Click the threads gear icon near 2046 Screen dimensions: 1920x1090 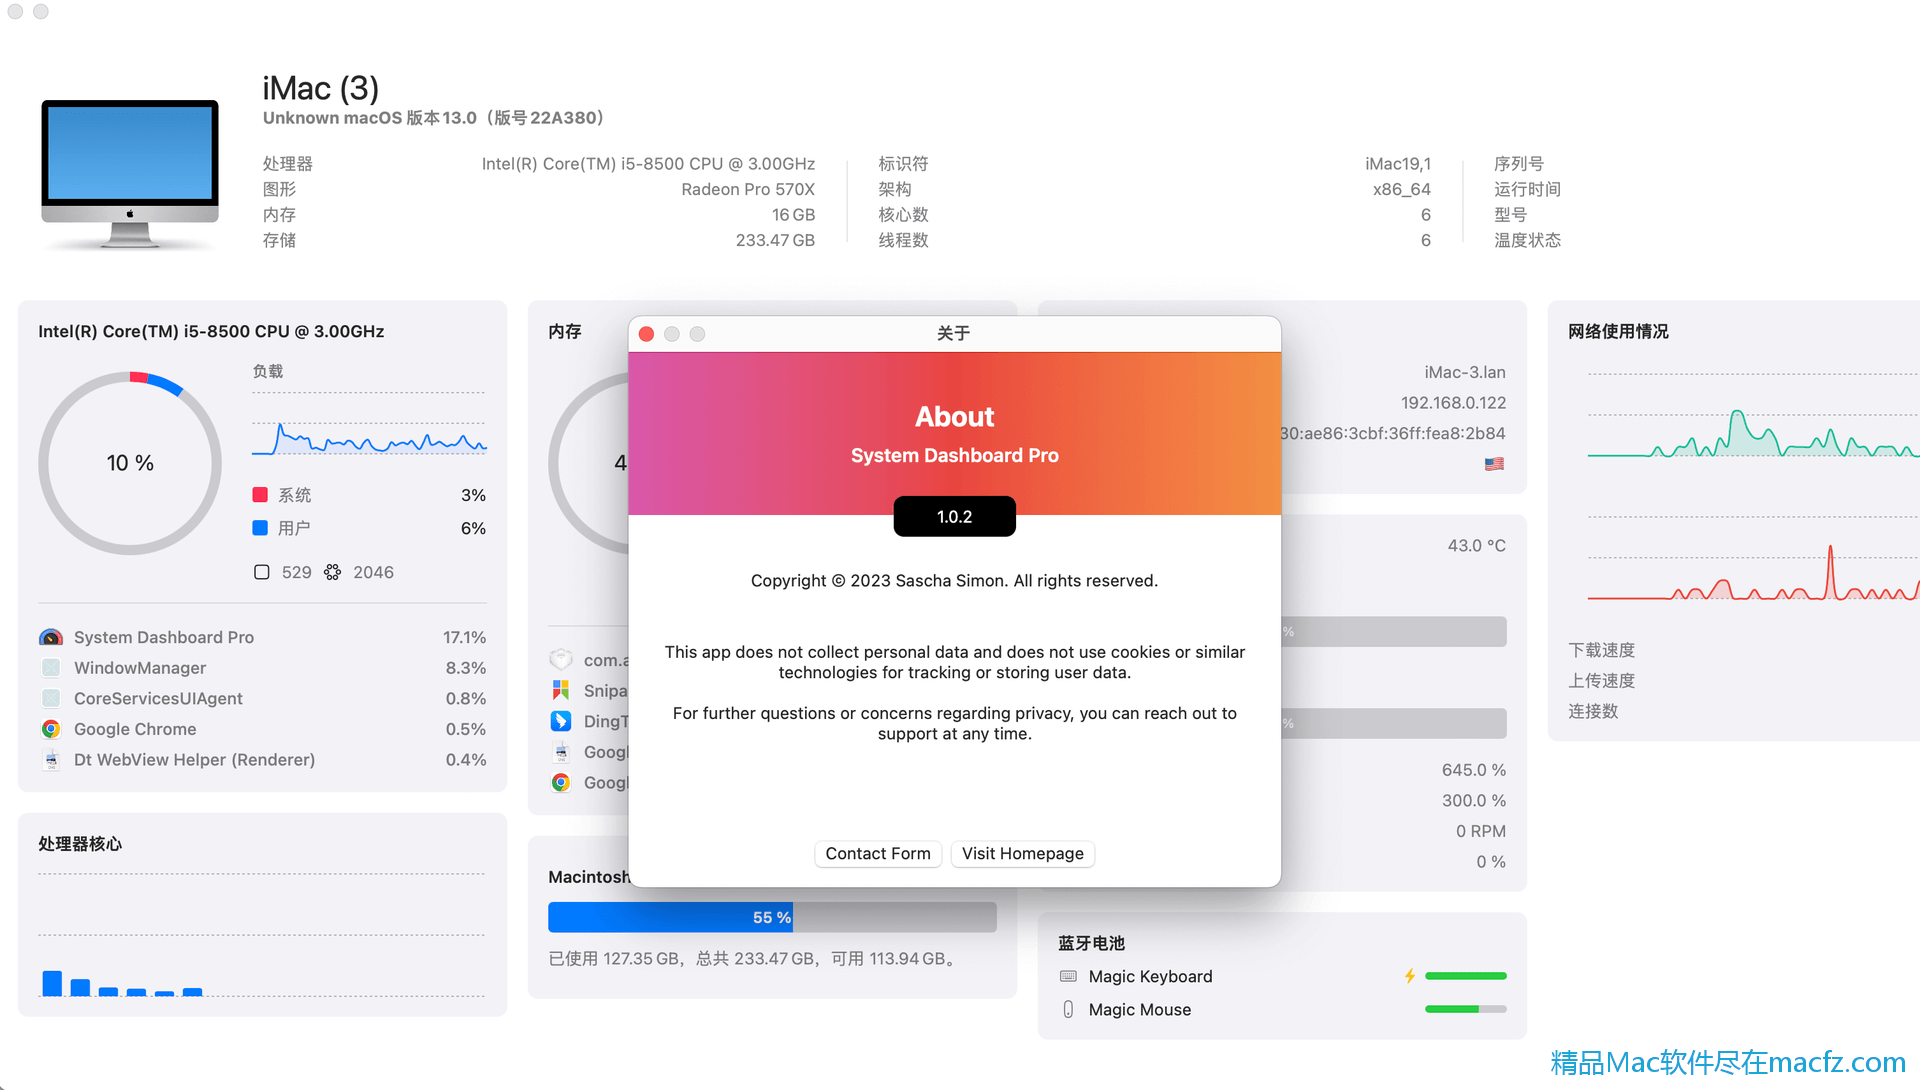332,572
